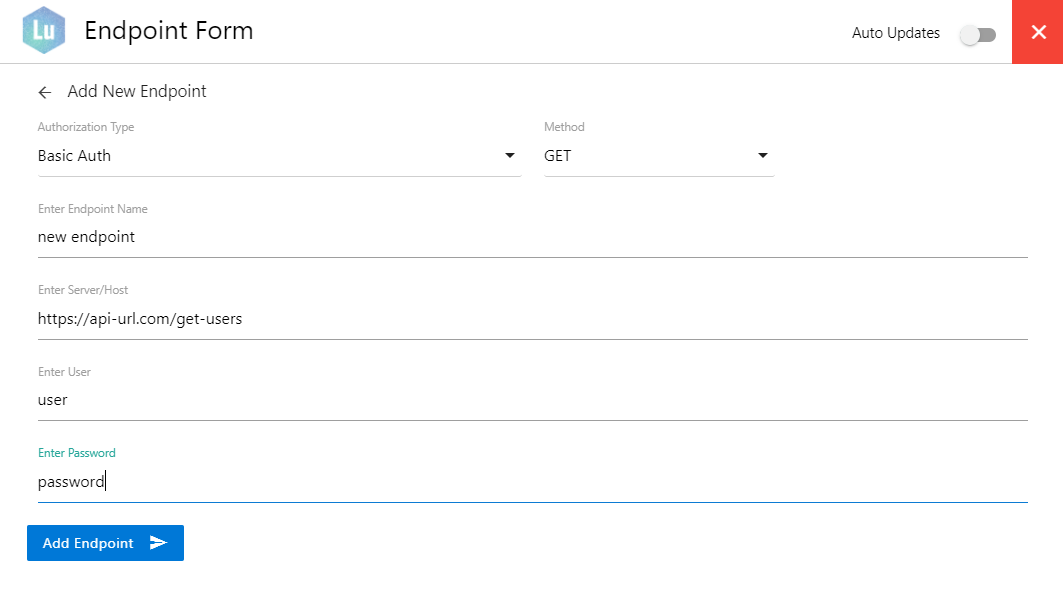Click the Enter Password field
The image size is (1063, 593).
(x=400, y=481)
